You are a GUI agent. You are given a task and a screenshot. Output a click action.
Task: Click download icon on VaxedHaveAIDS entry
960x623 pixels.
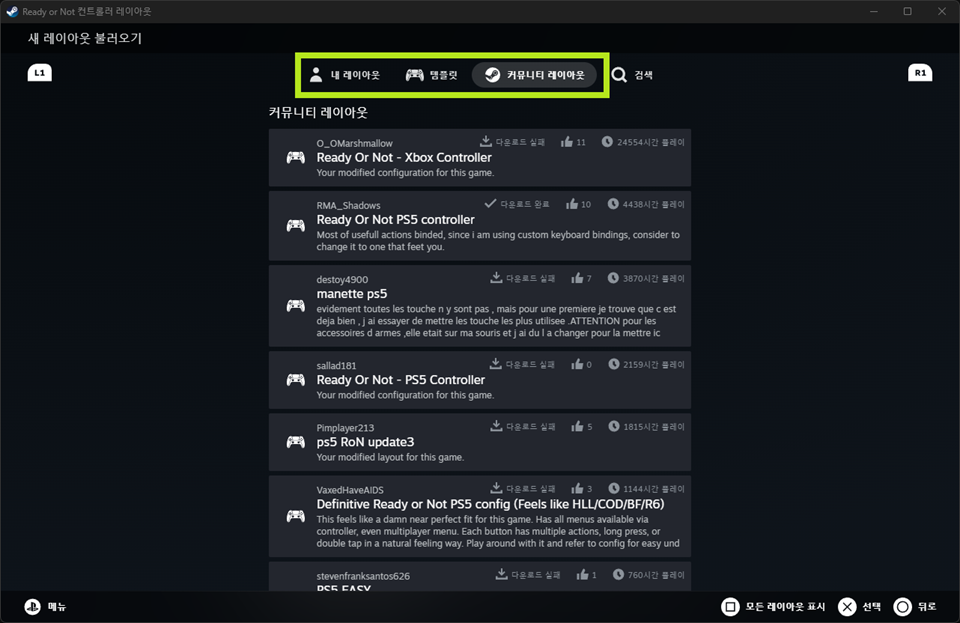point(496,488)
